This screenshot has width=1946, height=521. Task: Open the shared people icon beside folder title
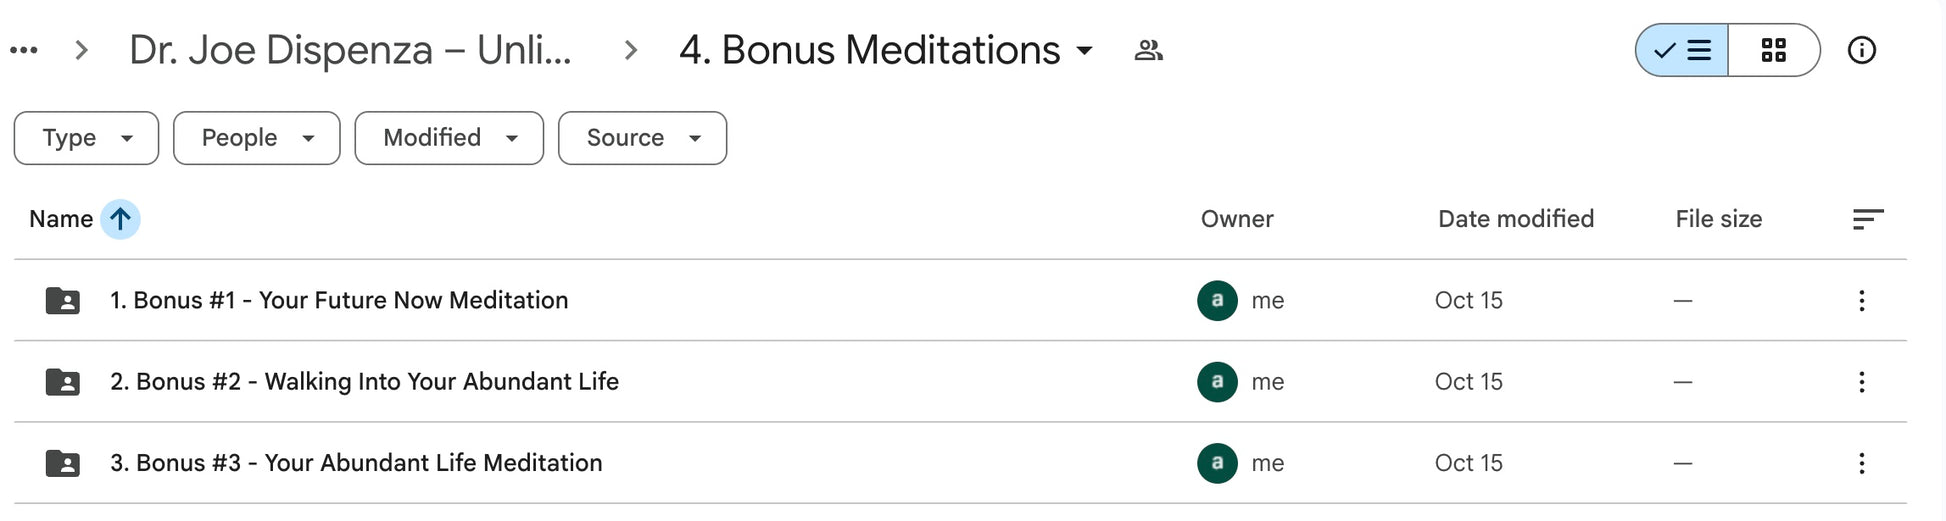pos(1148,50)
